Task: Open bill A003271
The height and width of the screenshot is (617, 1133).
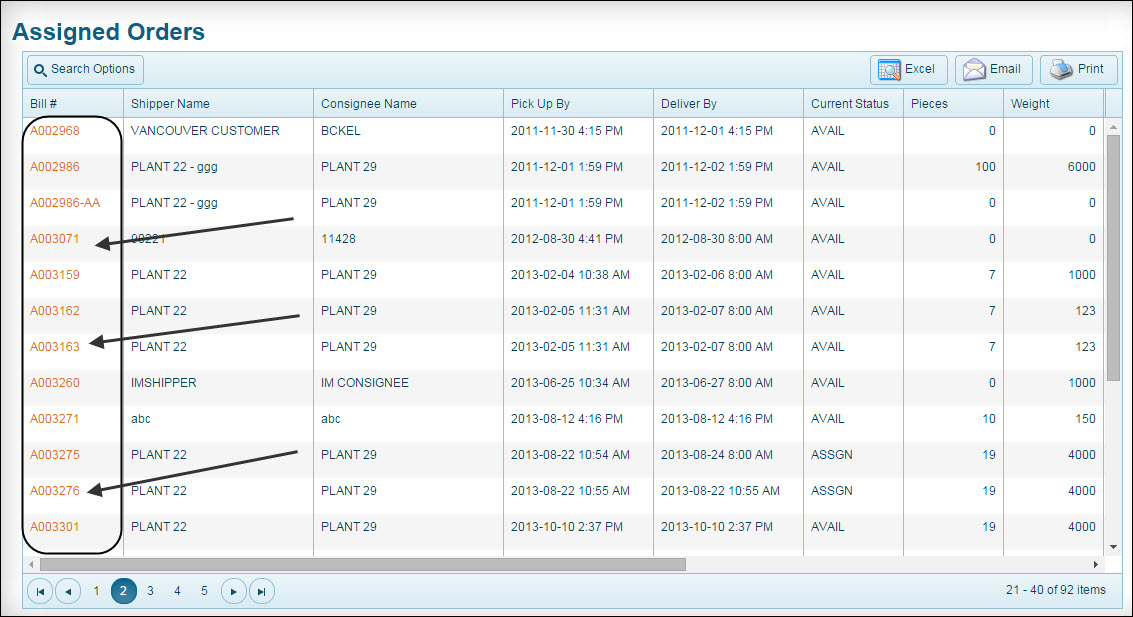Action: (55, 419)
